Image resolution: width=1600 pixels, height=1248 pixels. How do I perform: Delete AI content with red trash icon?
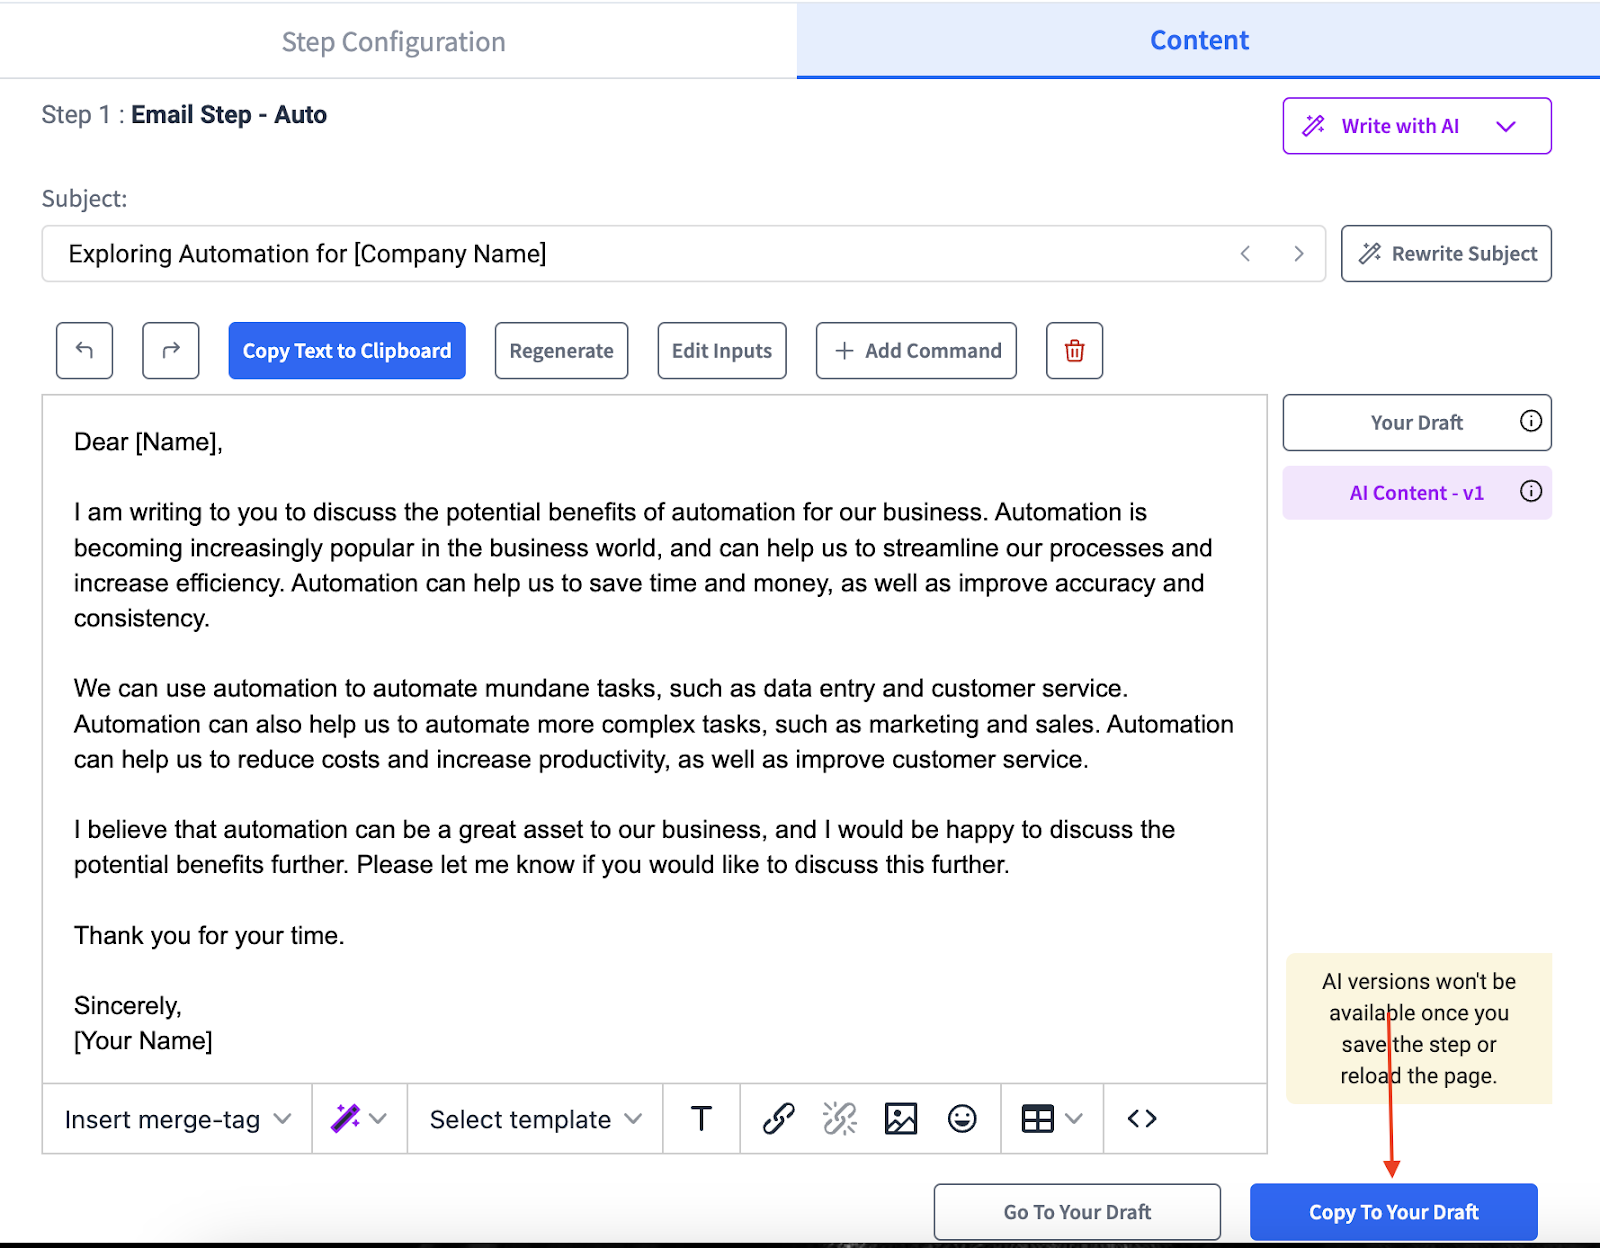pyautogui.click(x=1075, y=351)
